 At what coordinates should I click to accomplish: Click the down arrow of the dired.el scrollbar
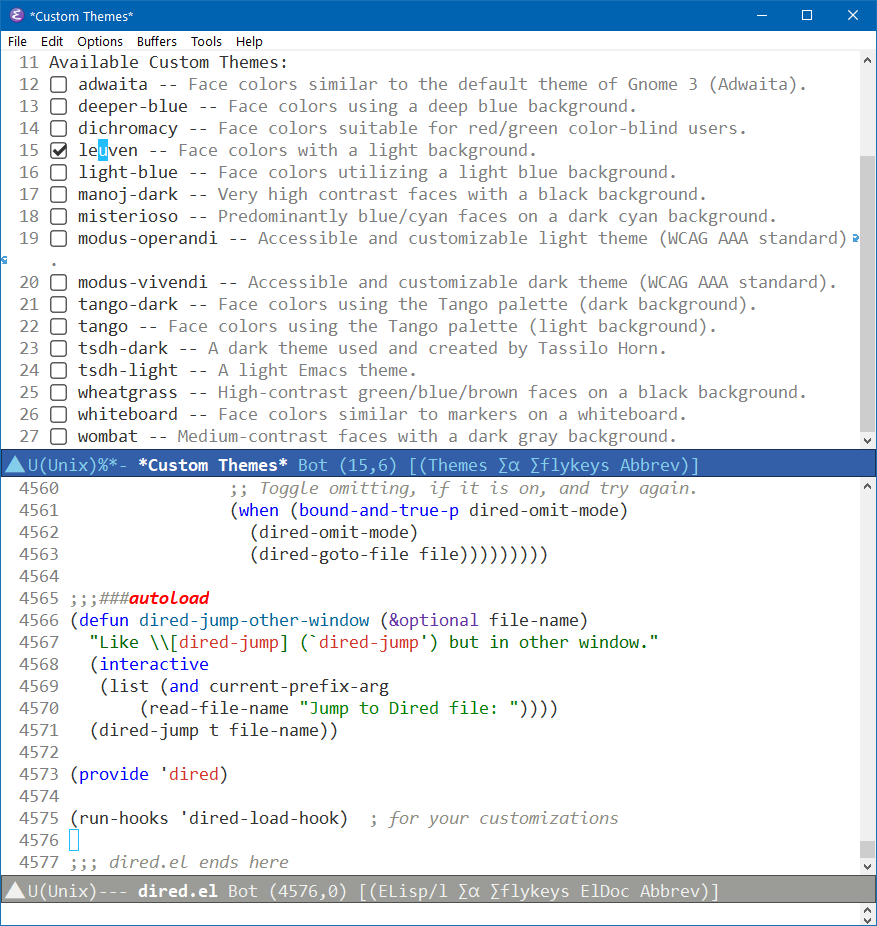(867, 867)
